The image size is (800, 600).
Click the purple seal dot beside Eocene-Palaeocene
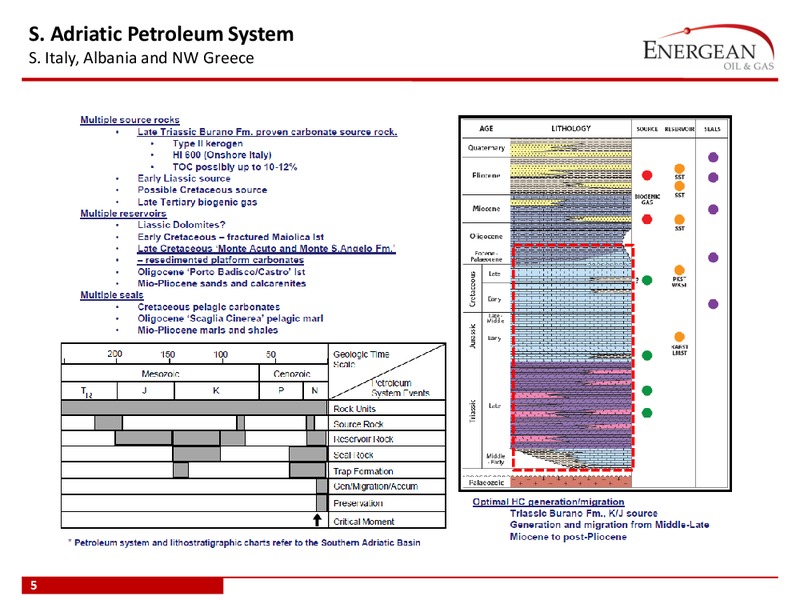[x=713, y=257]
